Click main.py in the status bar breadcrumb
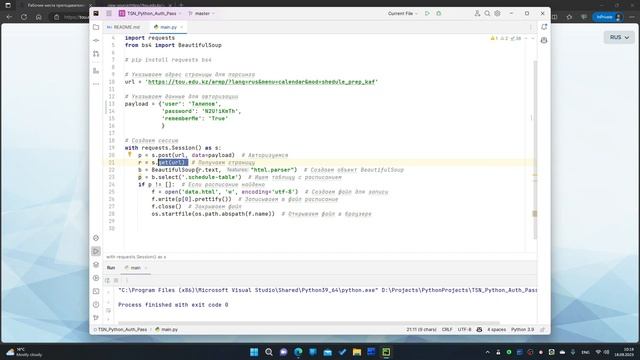 coord(167,329)
